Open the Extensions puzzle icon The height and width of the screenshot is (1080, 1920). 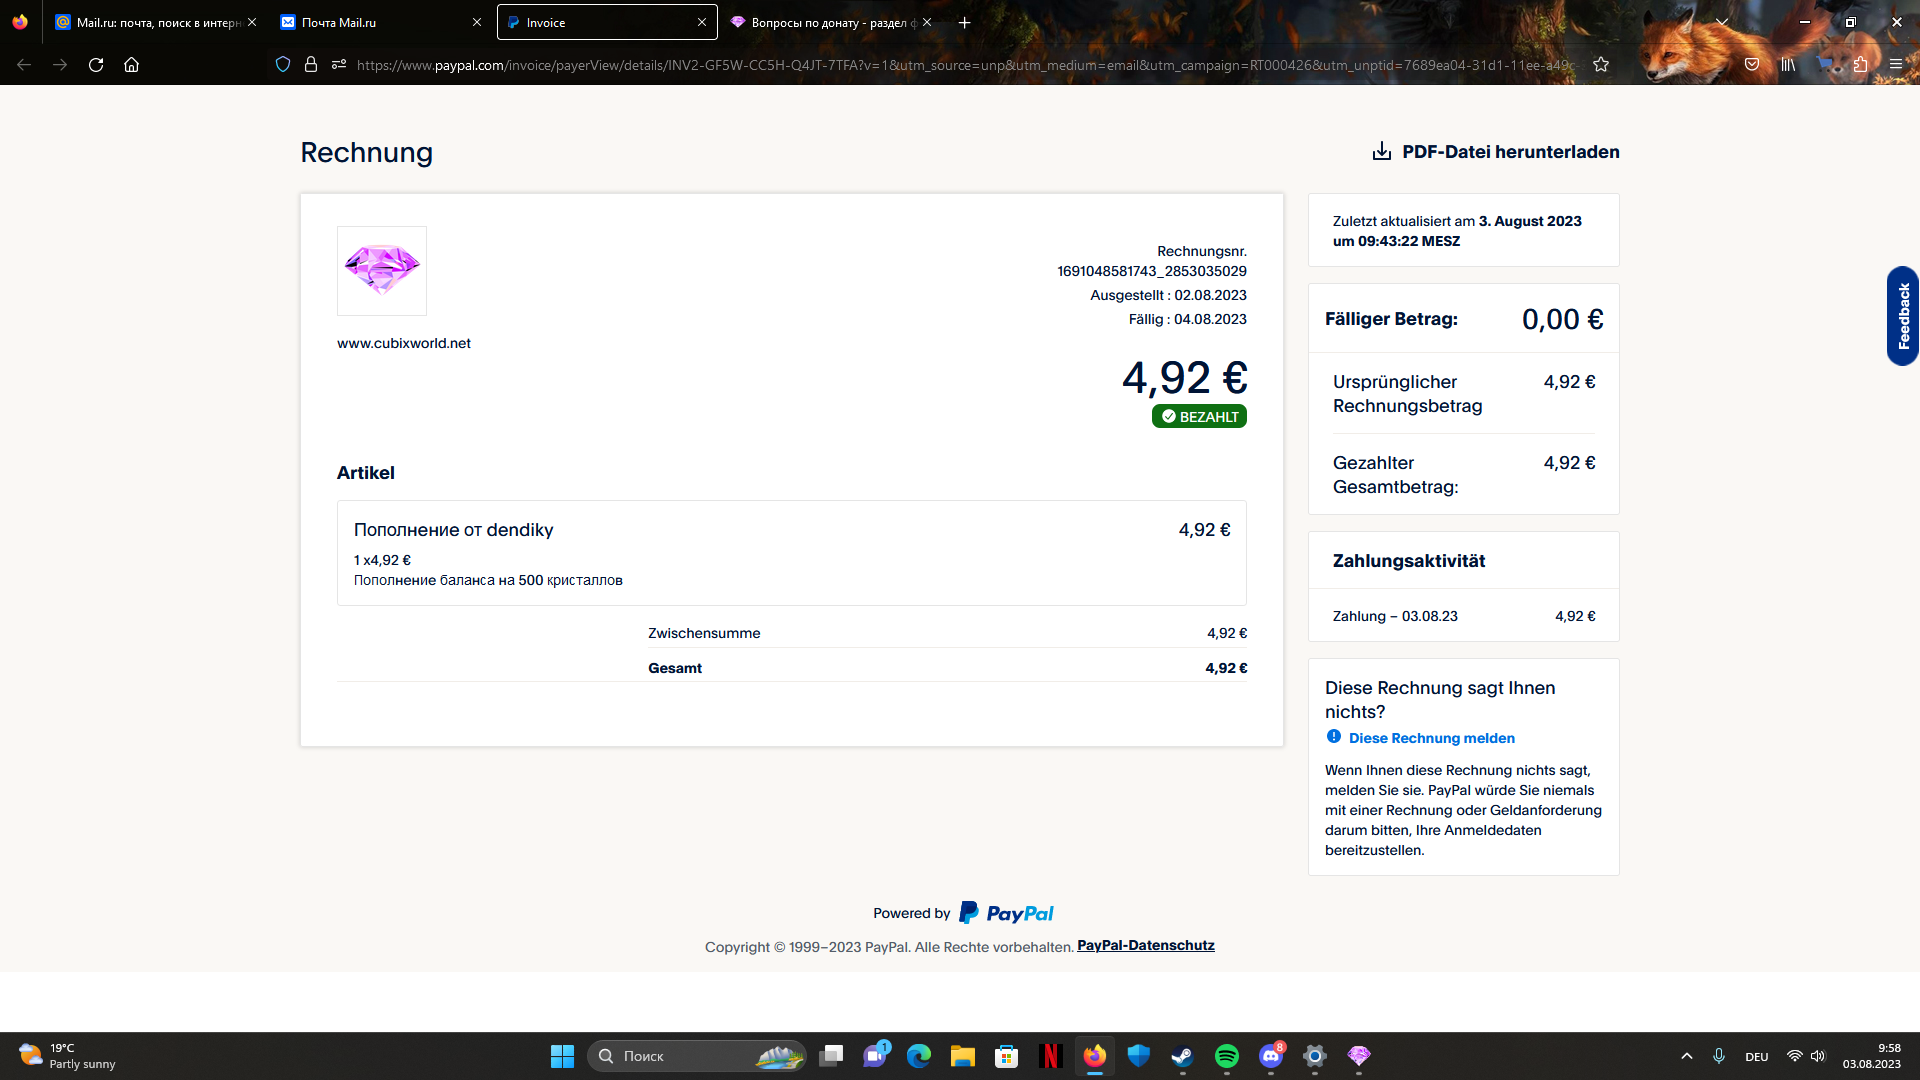click(1860, 65)
